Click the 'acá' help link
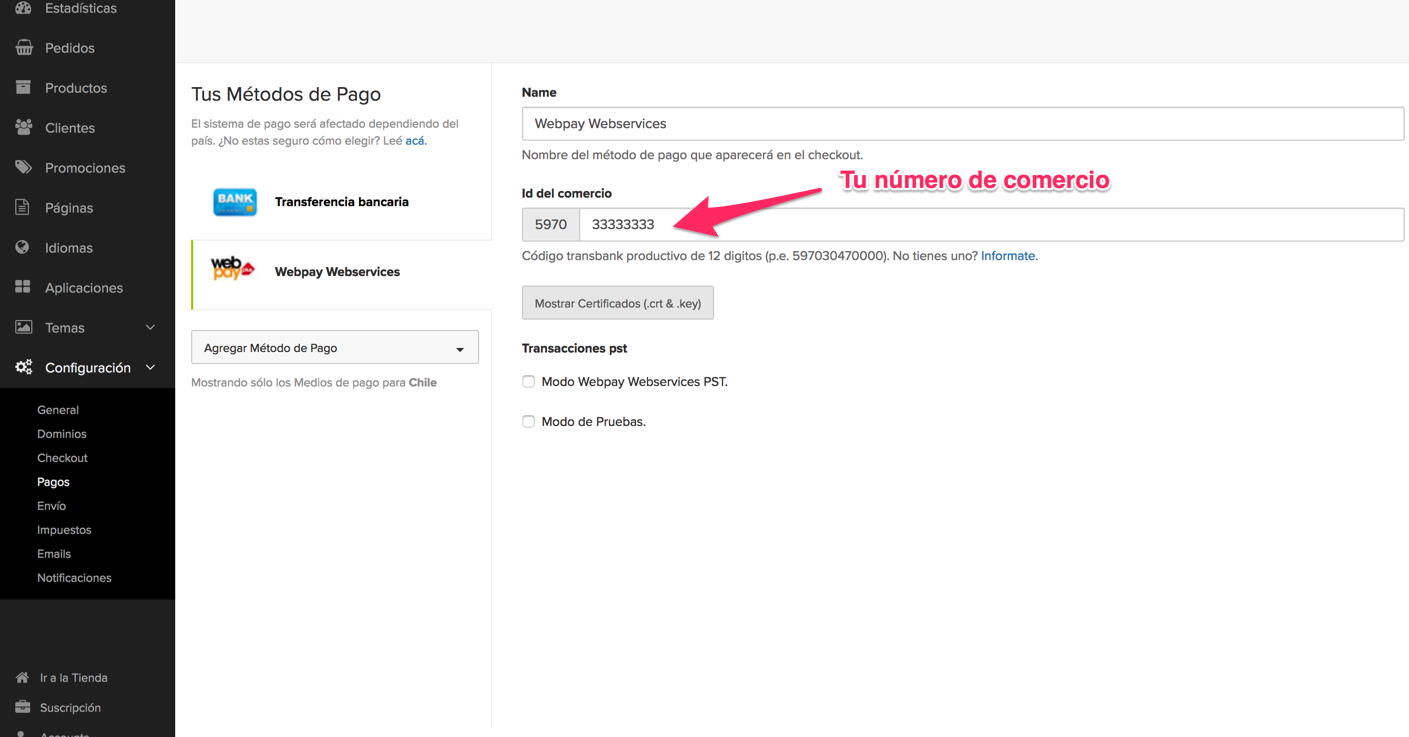The width and height of the screenshot is (1409, 737). 415,141
